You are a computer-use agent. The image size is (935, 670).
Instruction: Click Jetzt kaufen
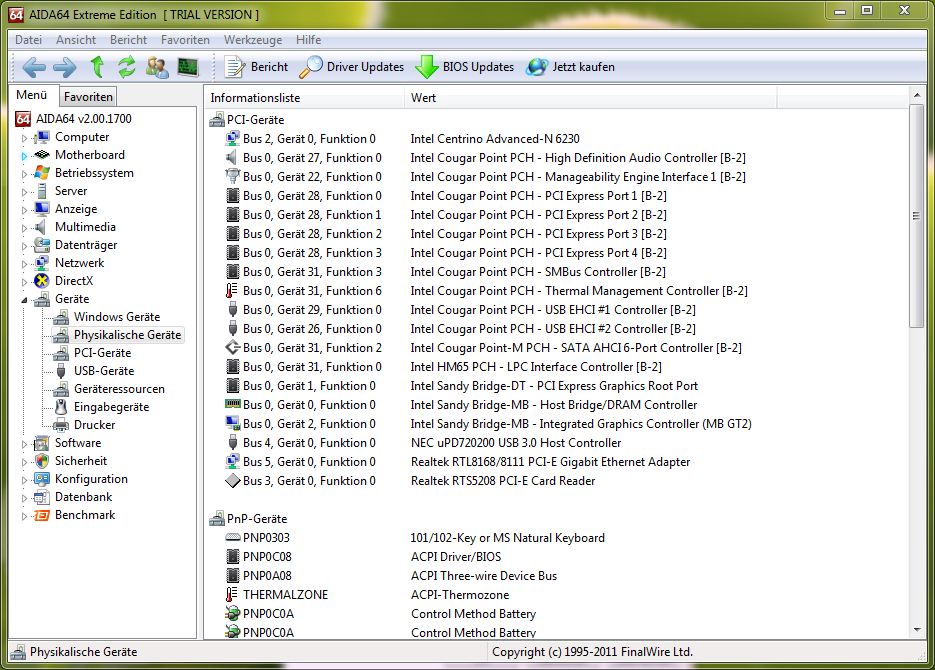click(570, 67)
